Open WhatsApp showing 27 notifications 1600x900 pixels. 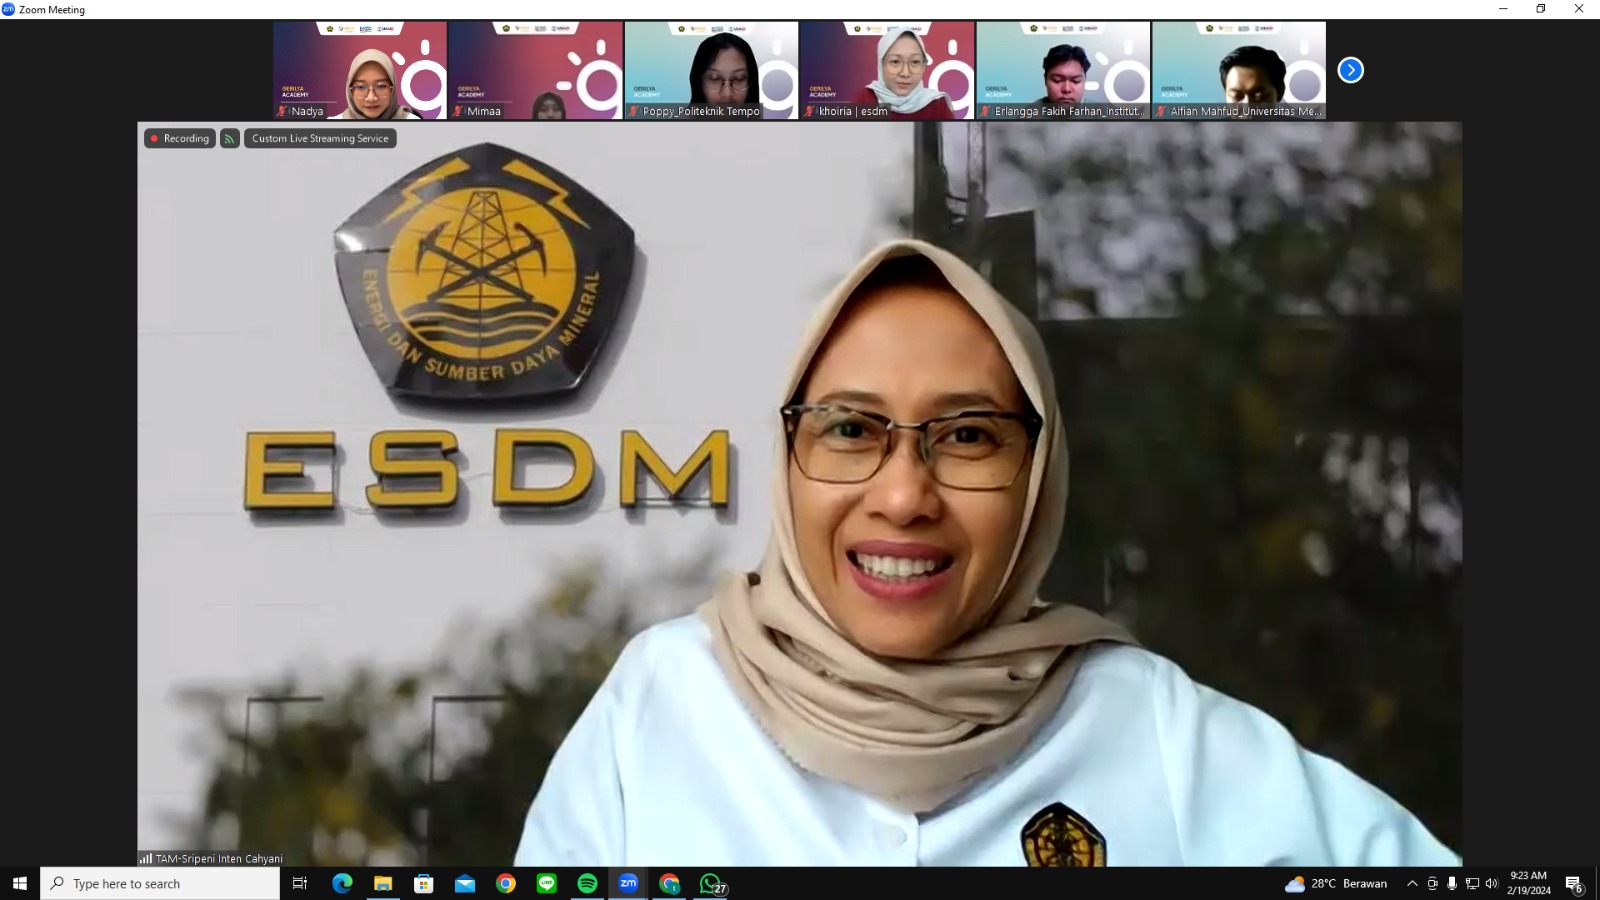[x=711, y=883]
